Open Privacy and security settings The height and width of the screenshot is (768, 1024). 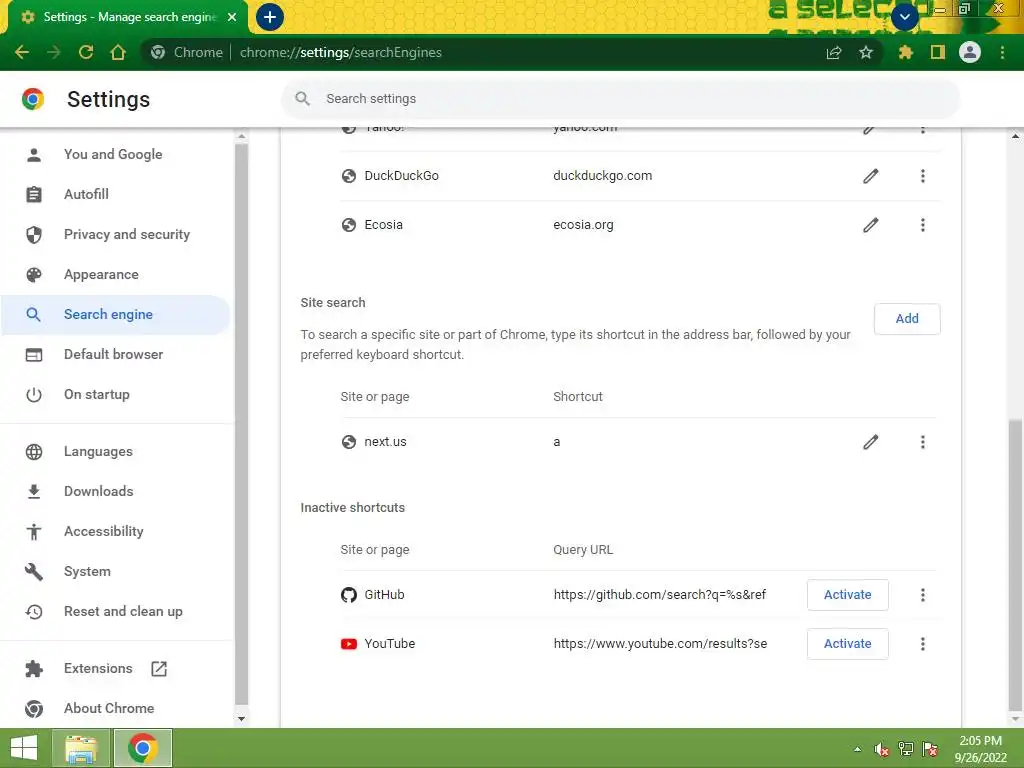127,234
